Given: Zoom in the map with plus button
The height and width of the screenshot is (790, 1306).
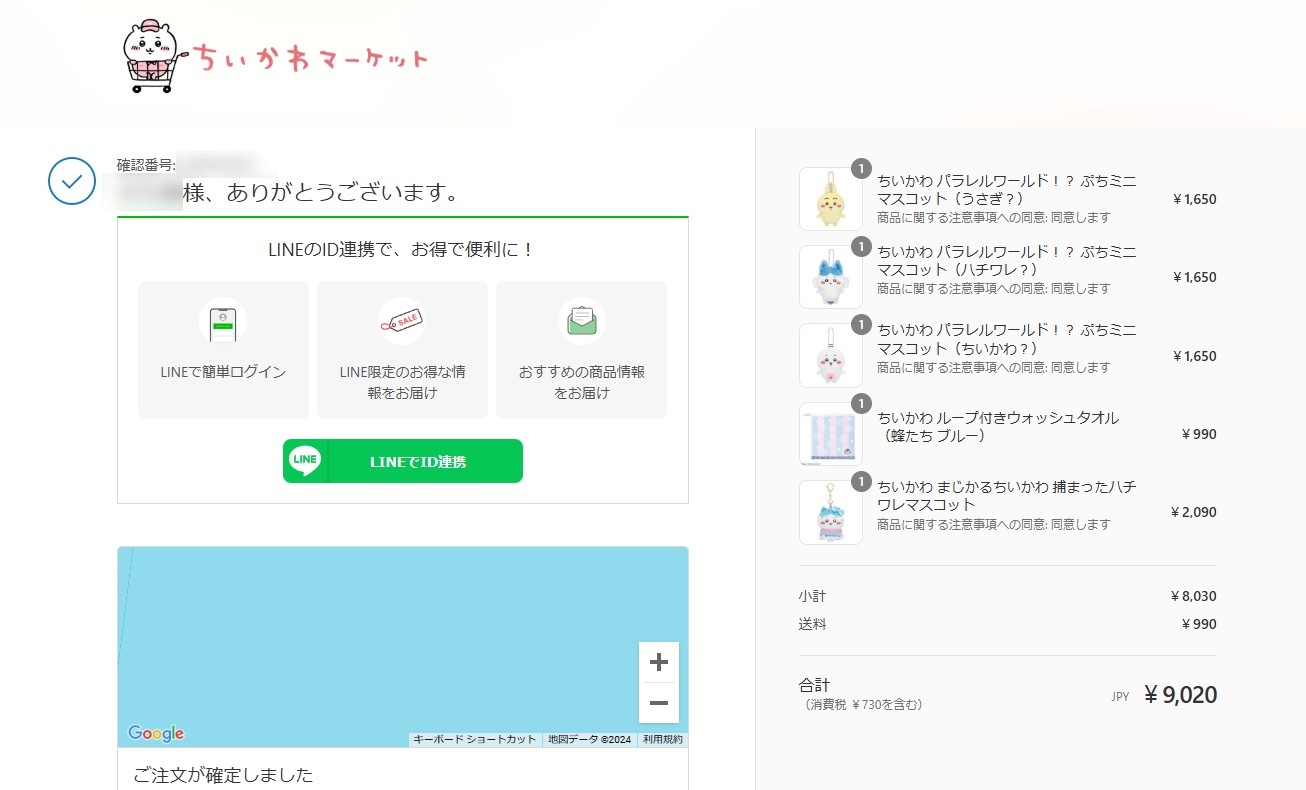Looking at the screenshot, I should coord(658,662).
